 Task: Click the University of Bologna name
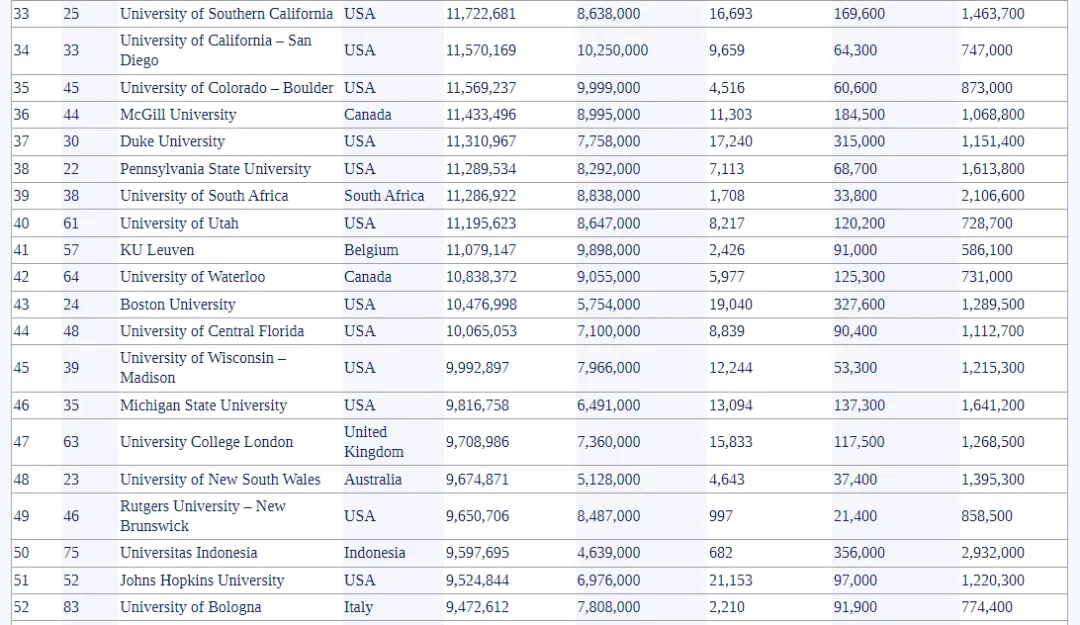click(x=190, y=607)
